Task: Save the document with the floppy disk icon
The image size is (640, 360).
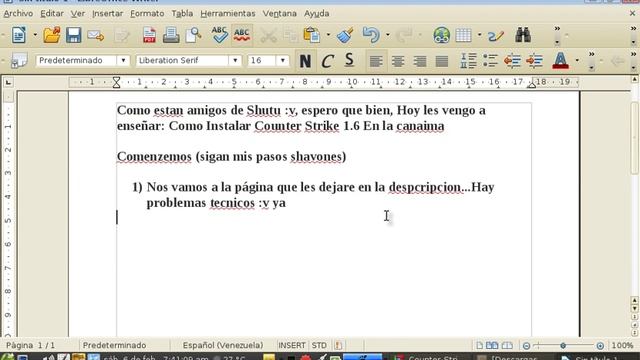Action: click(73, 35)
